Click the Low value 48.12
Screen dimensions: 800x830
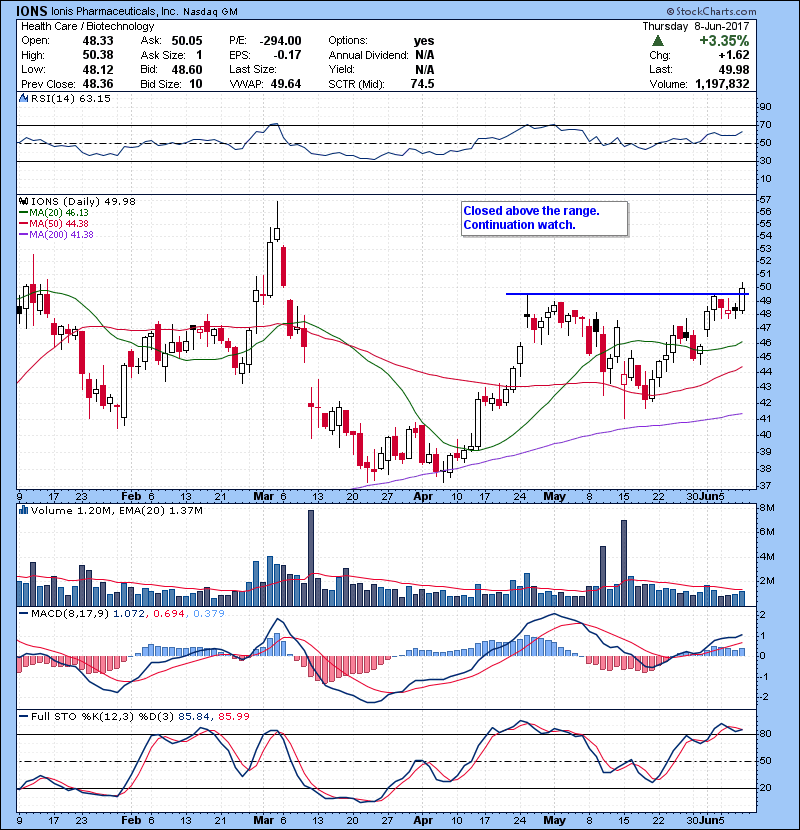click(x=97, y=69)
